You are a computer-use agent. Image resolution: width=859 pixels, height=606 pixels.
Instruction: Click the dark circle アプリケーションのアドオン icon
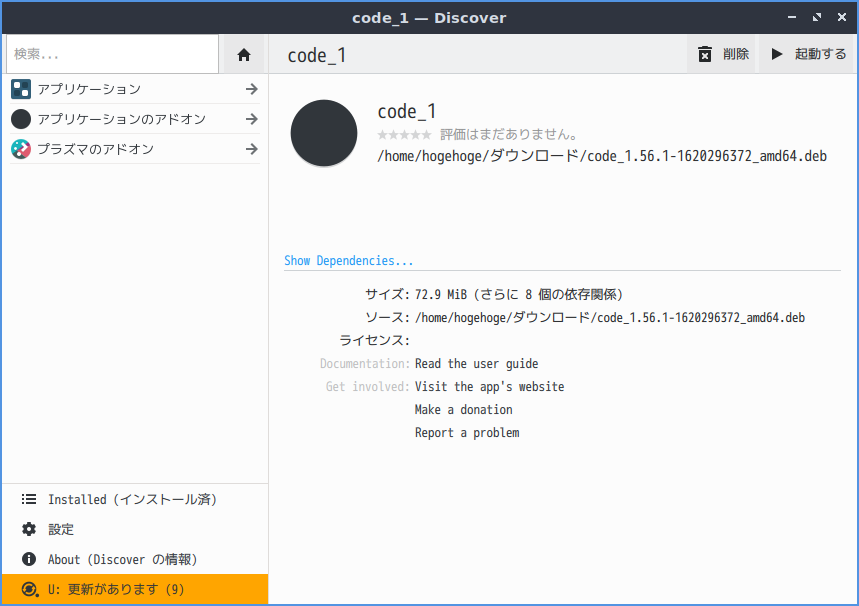coord(21,119)
